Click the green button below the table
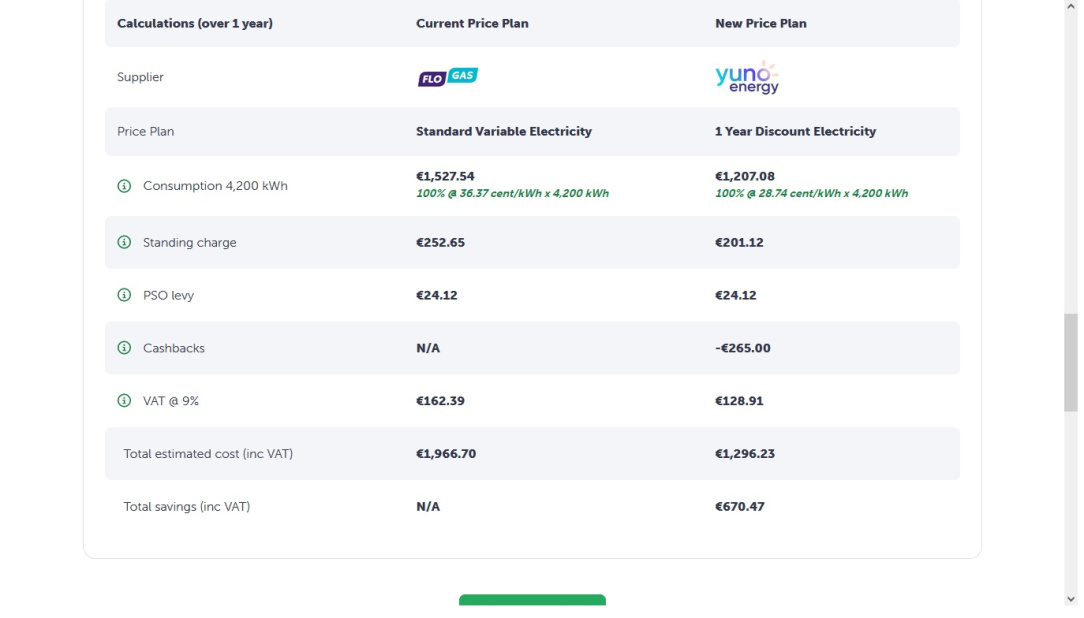1084x618 pixels. point(532,600)
